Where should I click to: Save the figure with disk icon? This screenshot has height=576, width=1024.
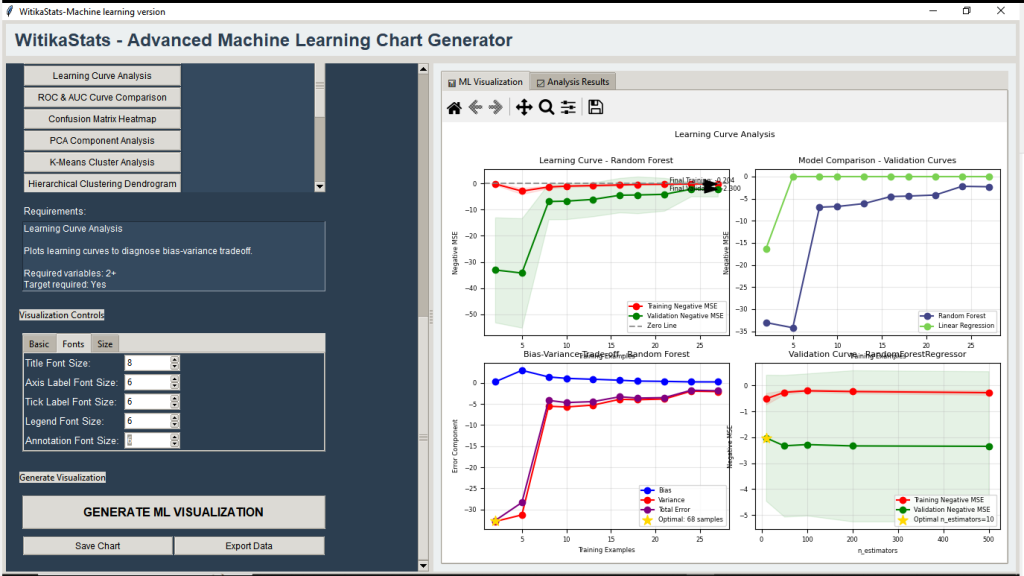[596, 107]
